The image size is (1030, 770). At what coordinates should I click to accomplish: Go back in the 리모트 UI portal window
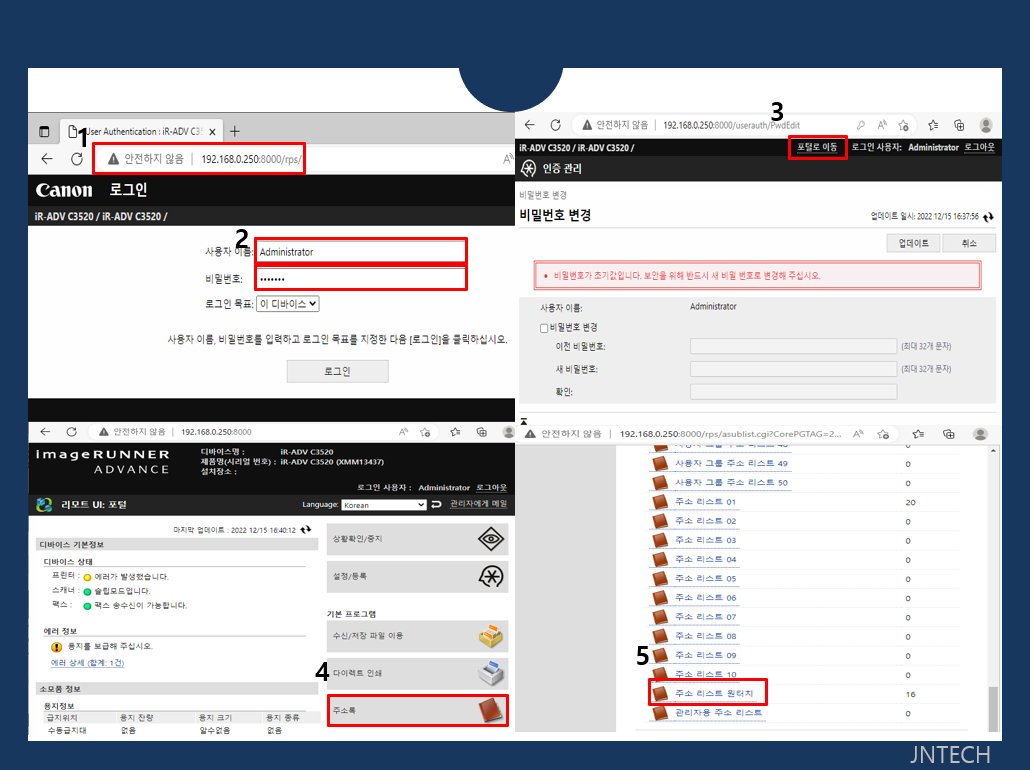pyautogui.click(x=45, y=432)
